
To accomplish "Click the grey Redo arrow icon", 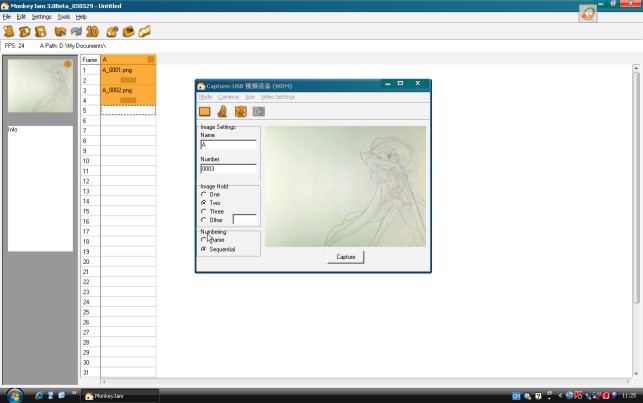I will 76,31.
